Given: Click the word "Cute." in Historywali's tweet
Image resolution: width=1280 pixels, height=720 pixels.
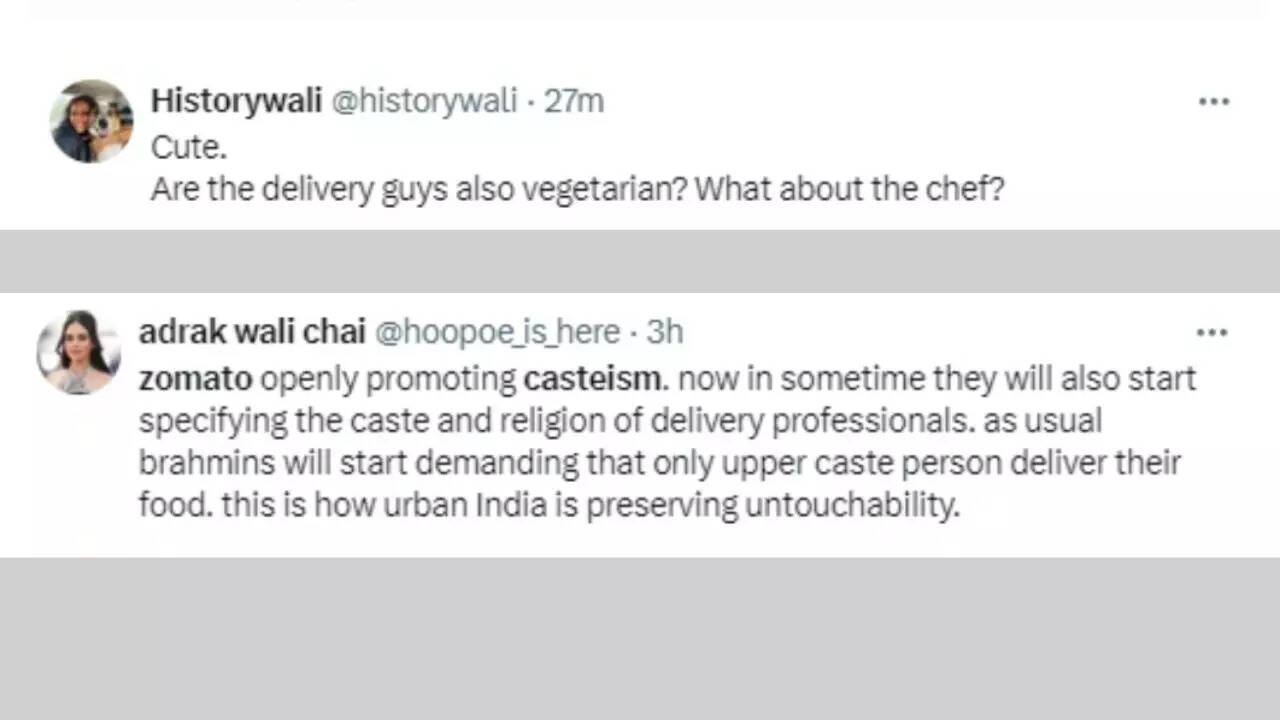Looking at the screenshot, I should coord(188,147).
